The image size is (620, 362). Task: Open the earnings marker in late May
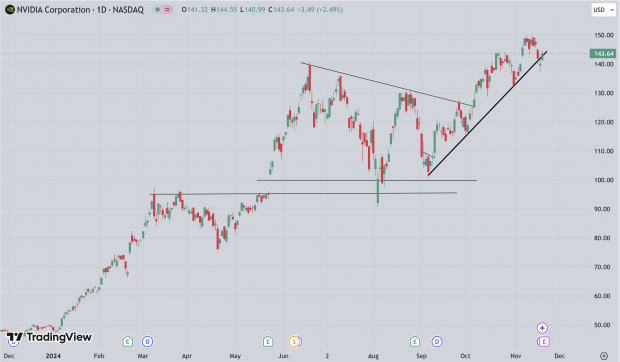(x=268, y=341)
